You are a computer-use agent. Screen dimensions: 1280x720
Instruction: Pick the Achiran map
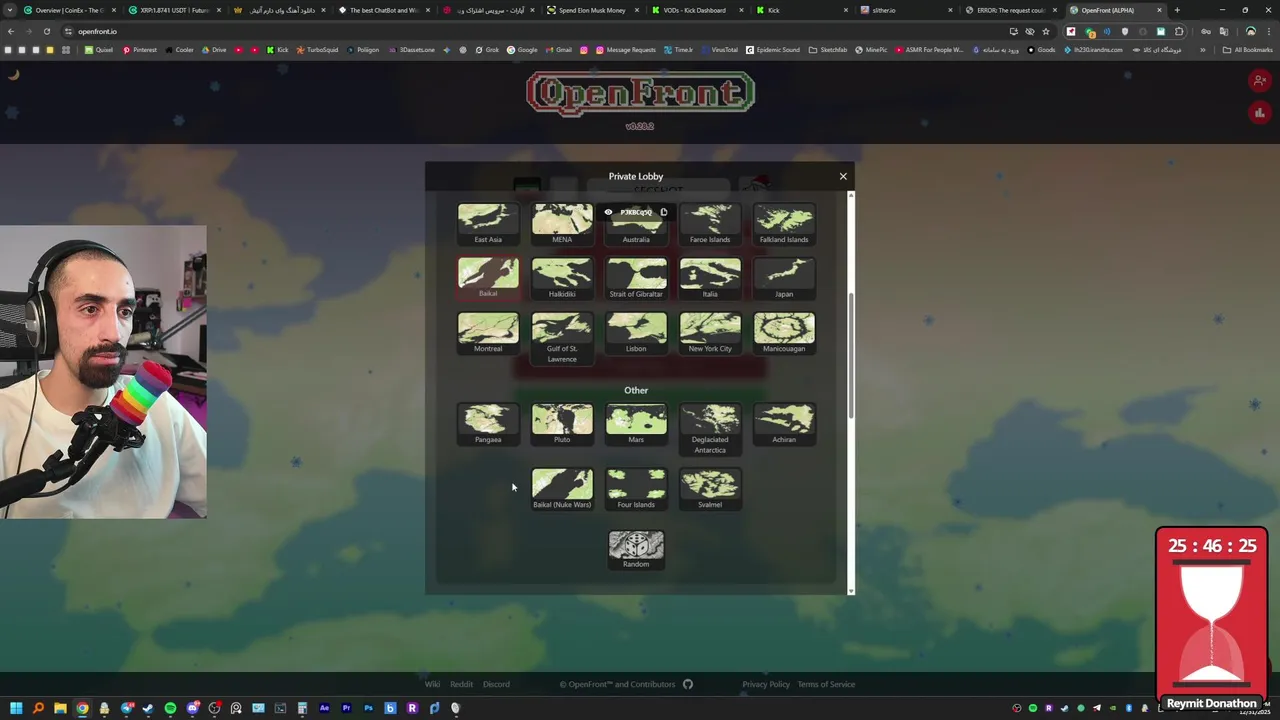tap(784, 424)
